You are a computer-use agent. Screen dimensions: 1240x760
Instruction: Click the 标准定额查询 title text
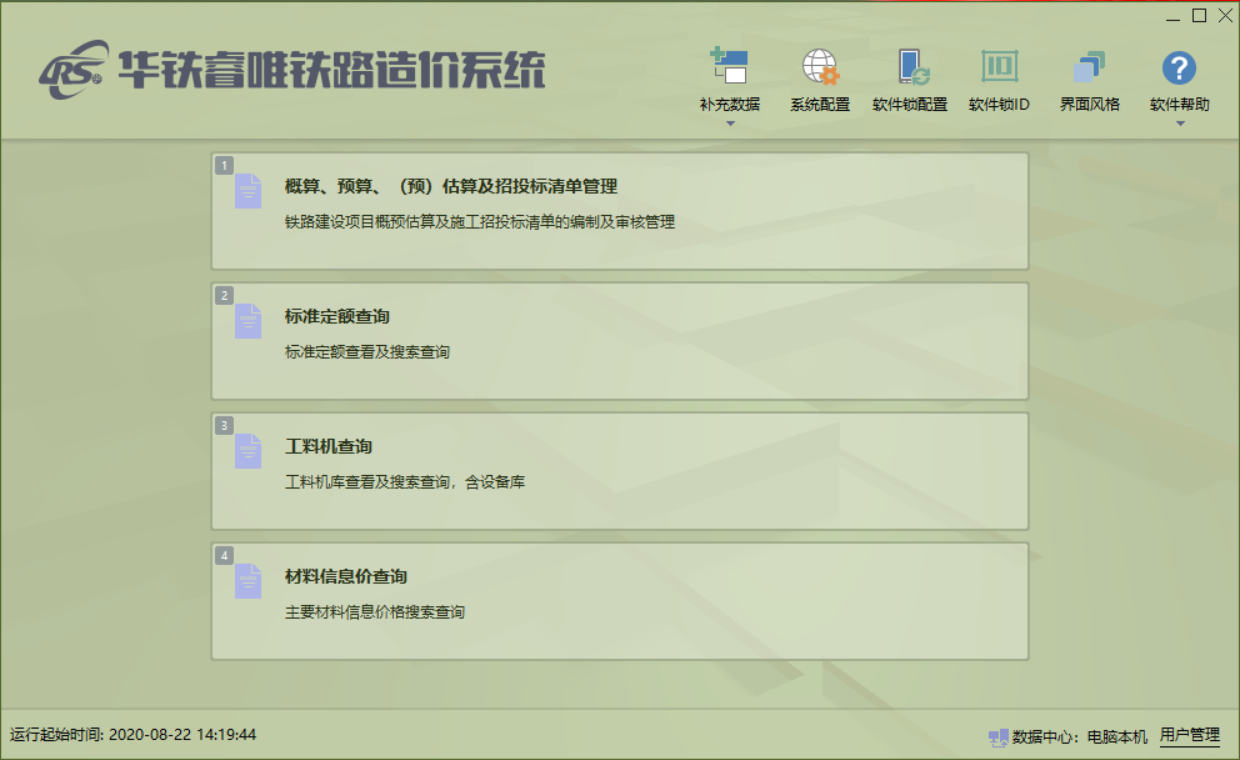[x=337, y=317]
